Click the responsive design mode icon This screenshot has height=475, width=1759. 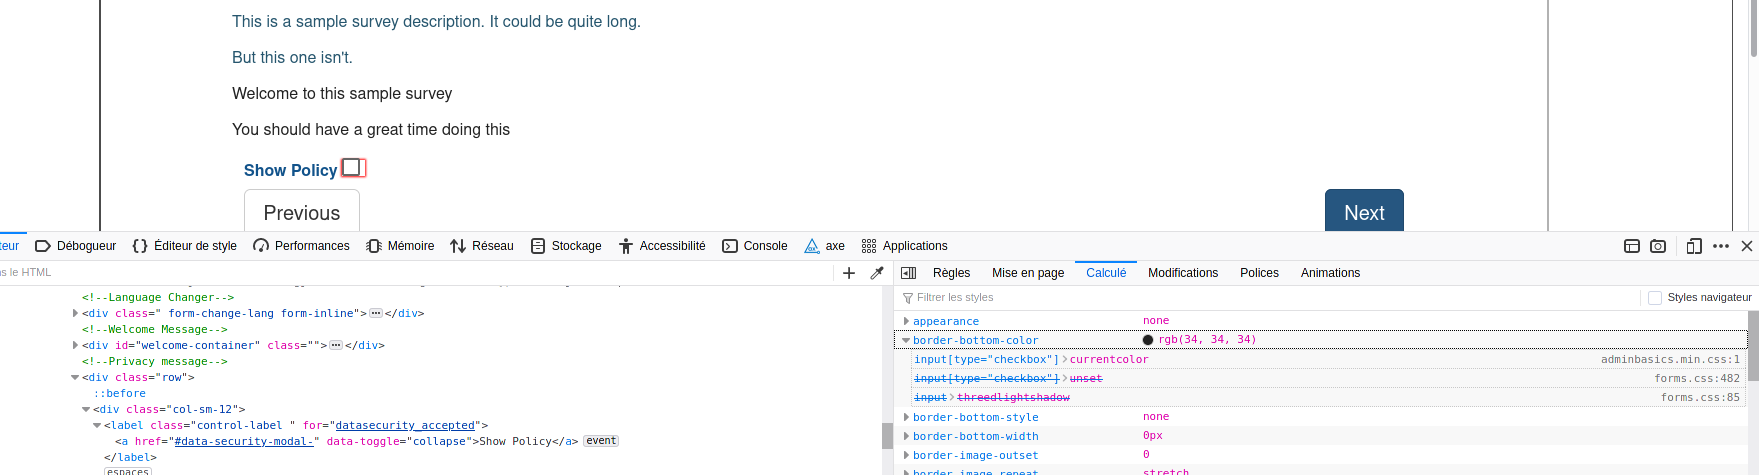pyautogui.click(x=1694, y=246)
